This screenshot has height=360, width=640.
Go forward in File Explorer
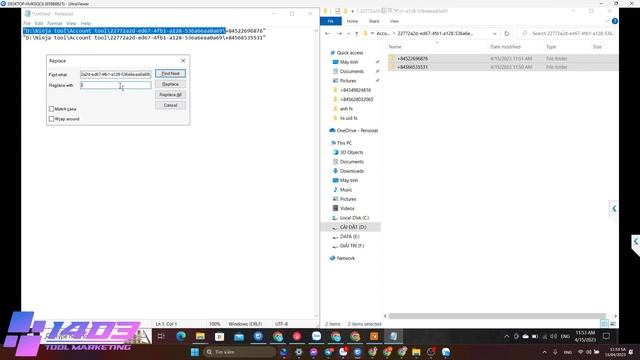point(339,33)
